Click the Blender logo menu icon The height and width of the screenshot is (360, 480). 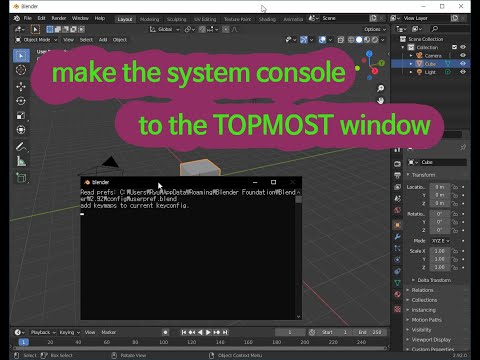17,18
